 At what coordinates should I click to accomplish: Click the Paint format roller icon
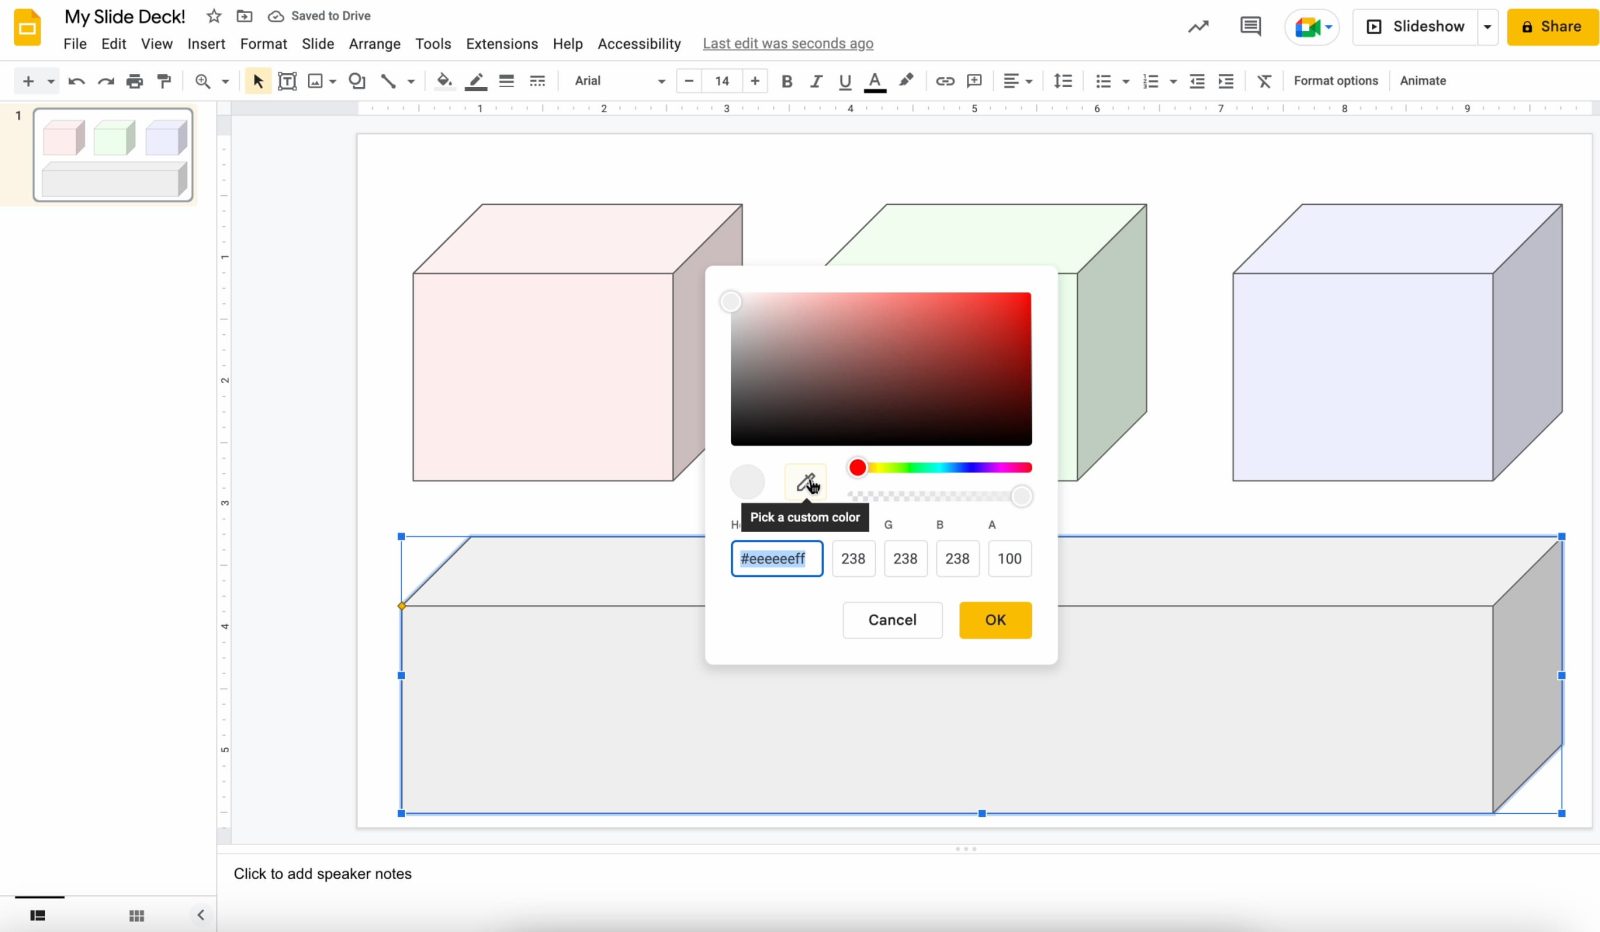[x=164, y=81]
